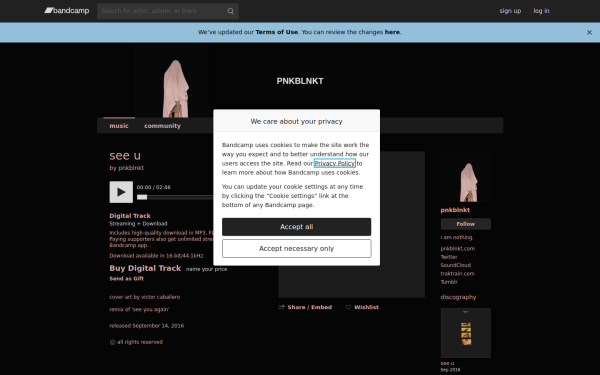The width and height of the screenshot is (600, 375).
Task: Click the pnkblnkt name in sidebar
Action: [455, 210]
